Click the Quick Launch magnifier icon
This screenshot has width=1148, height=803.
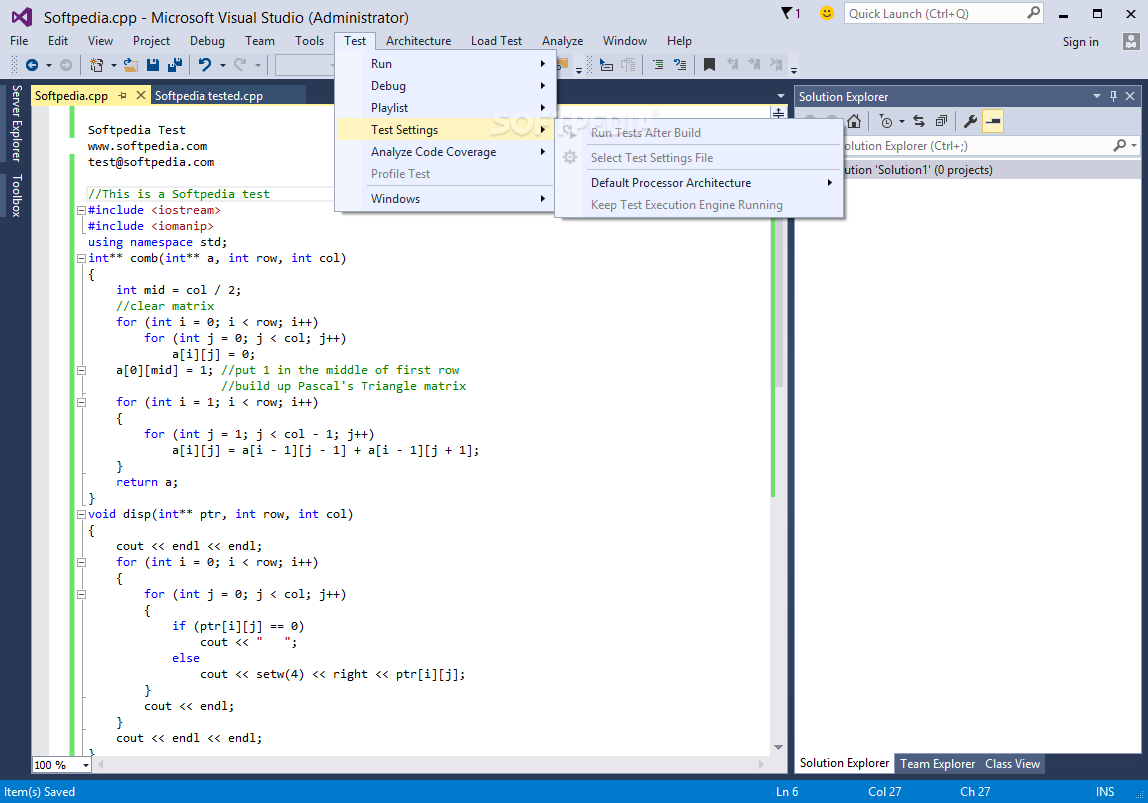[1033, 13]
